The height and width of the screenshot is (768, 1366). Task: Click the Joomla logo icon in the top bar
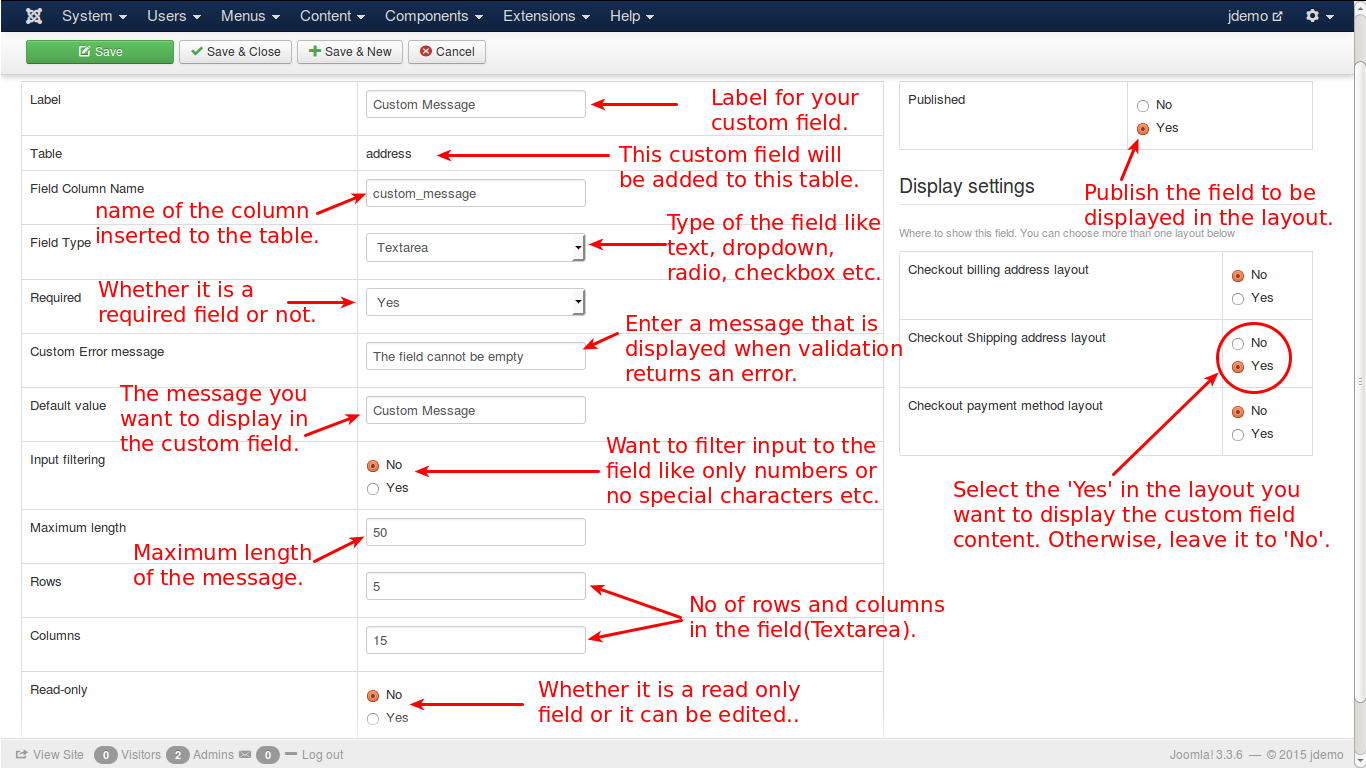point(33,15)
